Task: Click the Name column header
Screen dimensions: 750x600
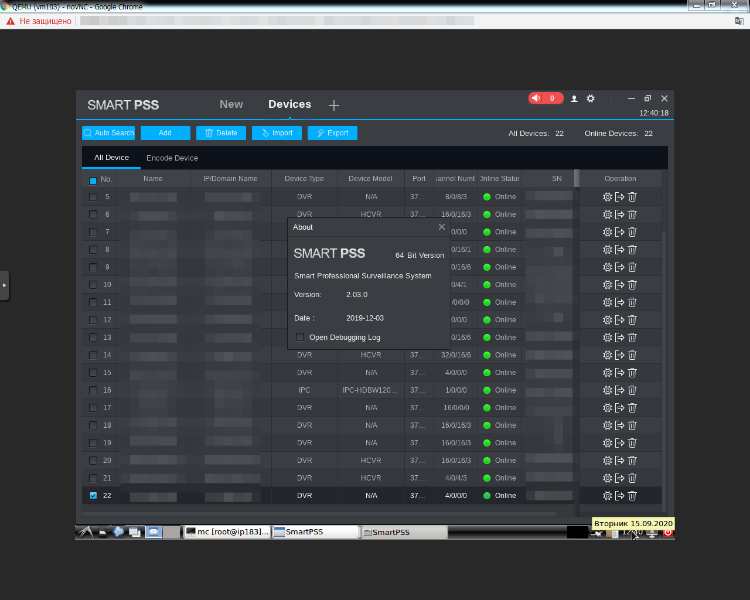Action: (153, 178)
